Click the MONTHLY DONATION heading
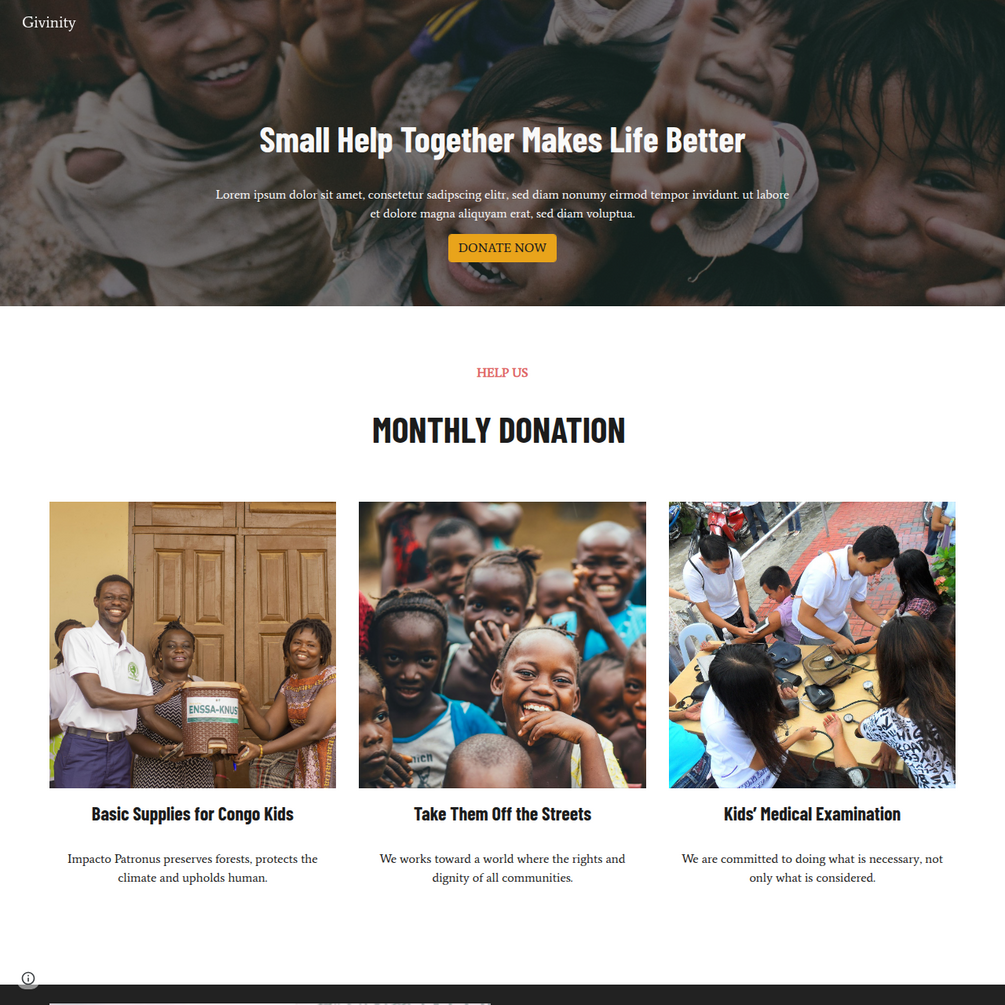The image size is (1005, 1005). pyautogui.click(x=499, y=431)
